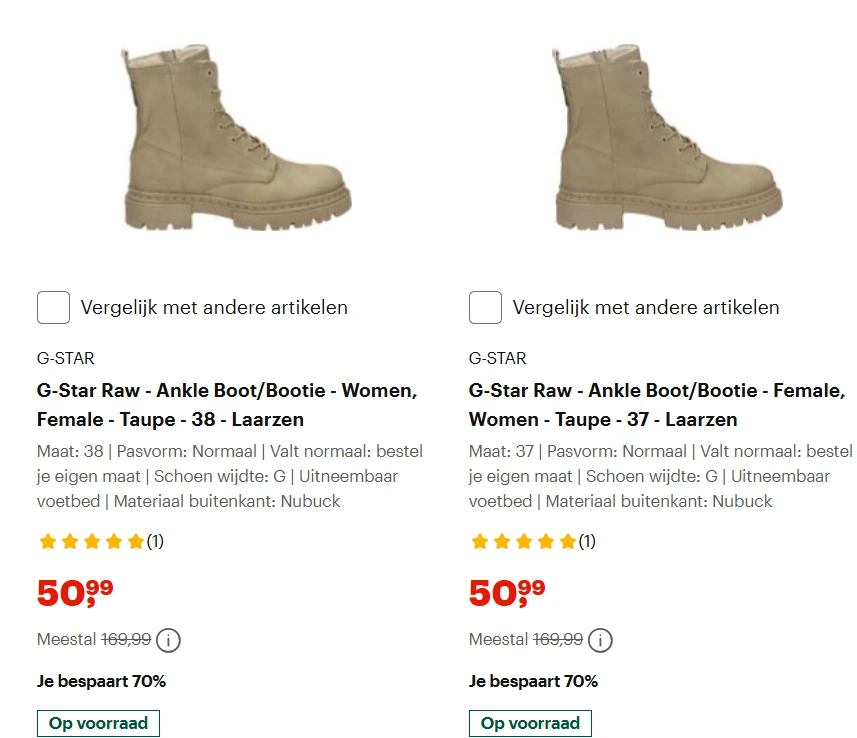Click G-STAR brand name above the size 37 boot
Screen dimensions: 857x738
[498, 358]
